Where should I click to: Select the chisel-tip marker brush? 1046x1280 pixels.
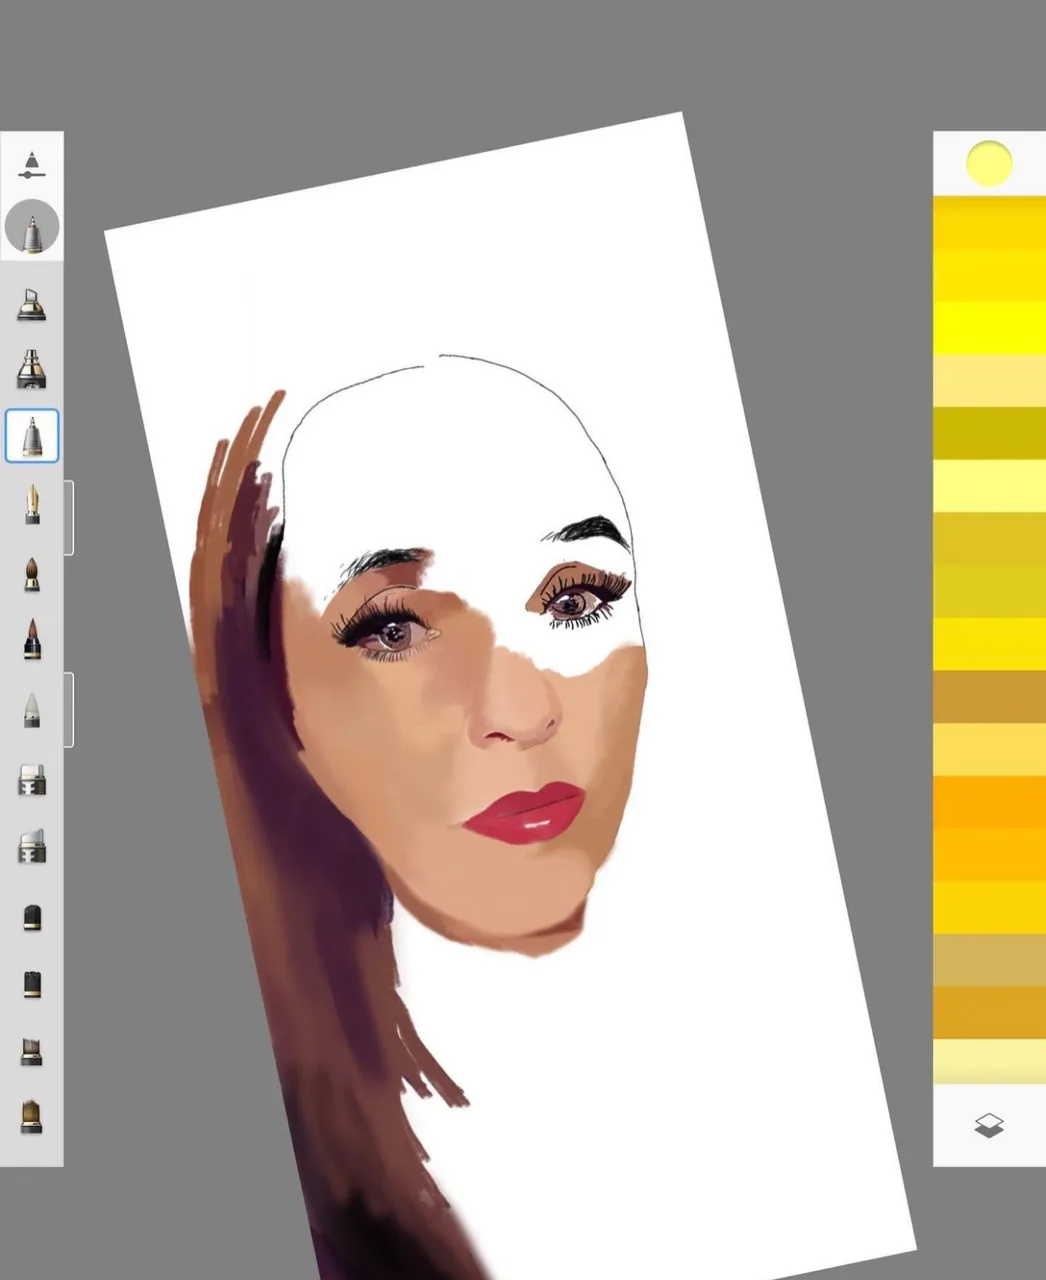32,303
